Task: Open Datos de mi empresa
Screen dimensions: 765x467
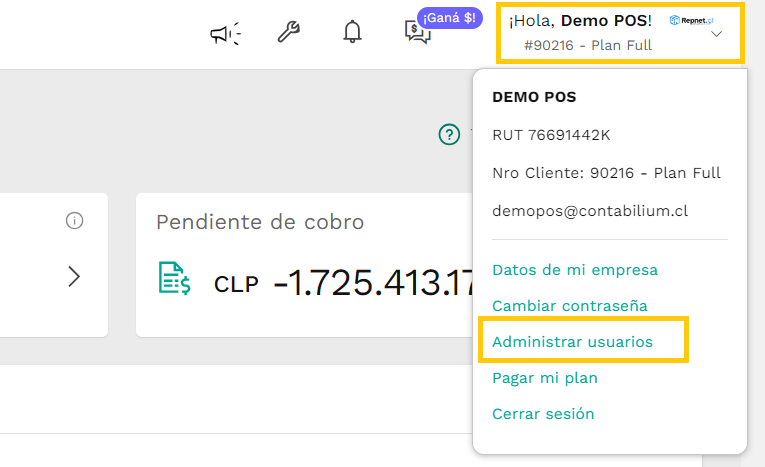Action: [x=575, y=270]
